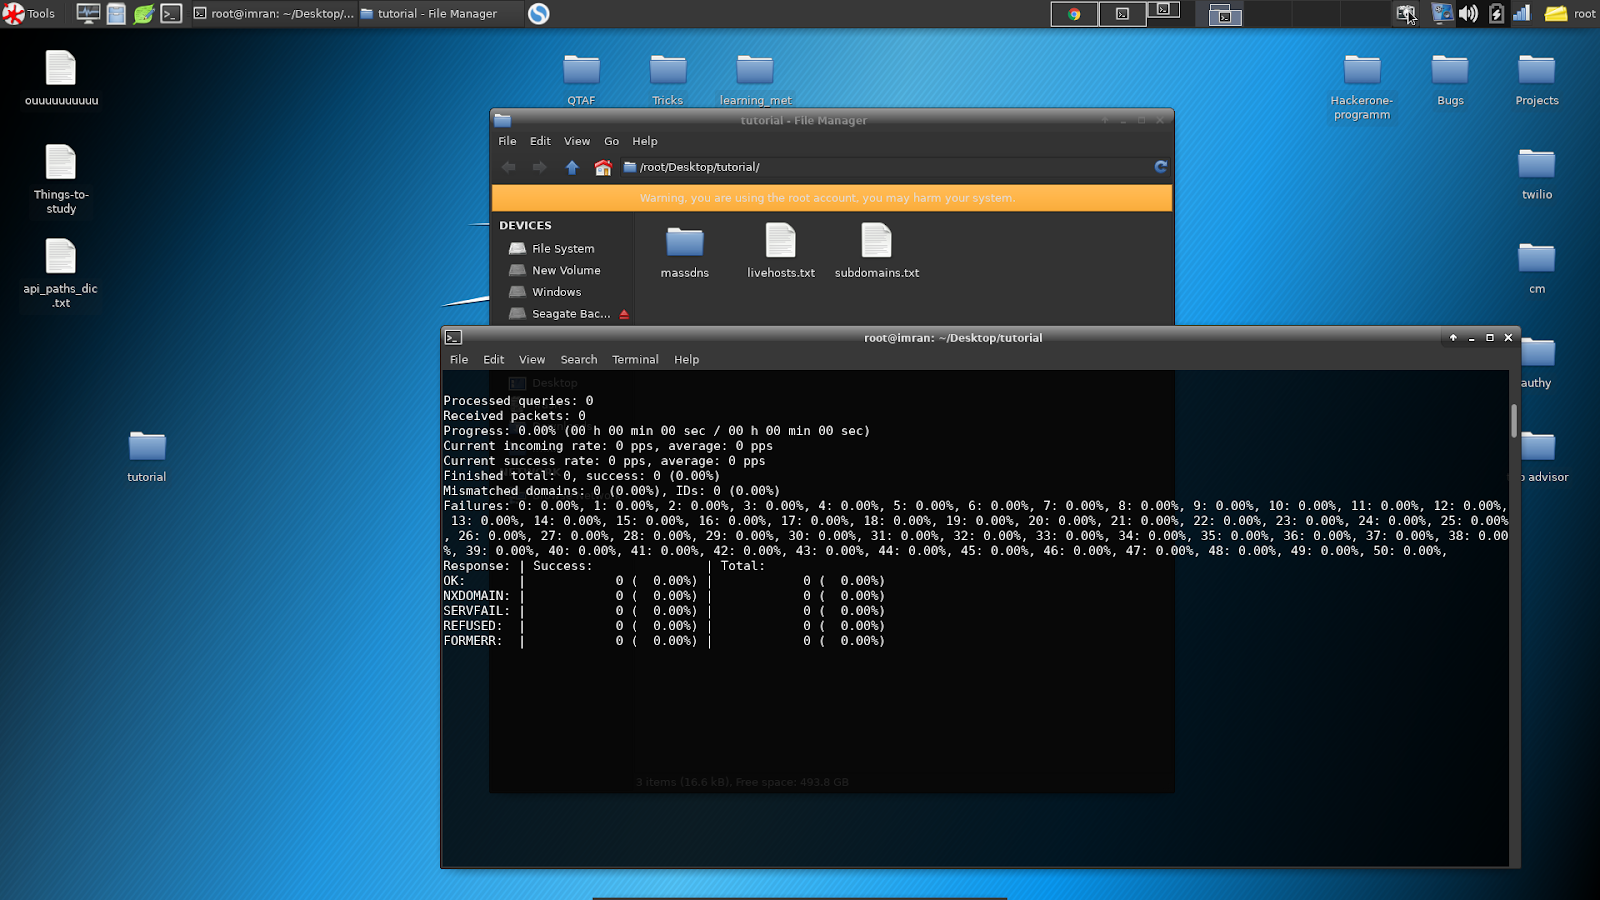Switch to the tutorial File Manager taskbar button
The width and height of the screenshot is (1600, 900).
pos(439,14)
